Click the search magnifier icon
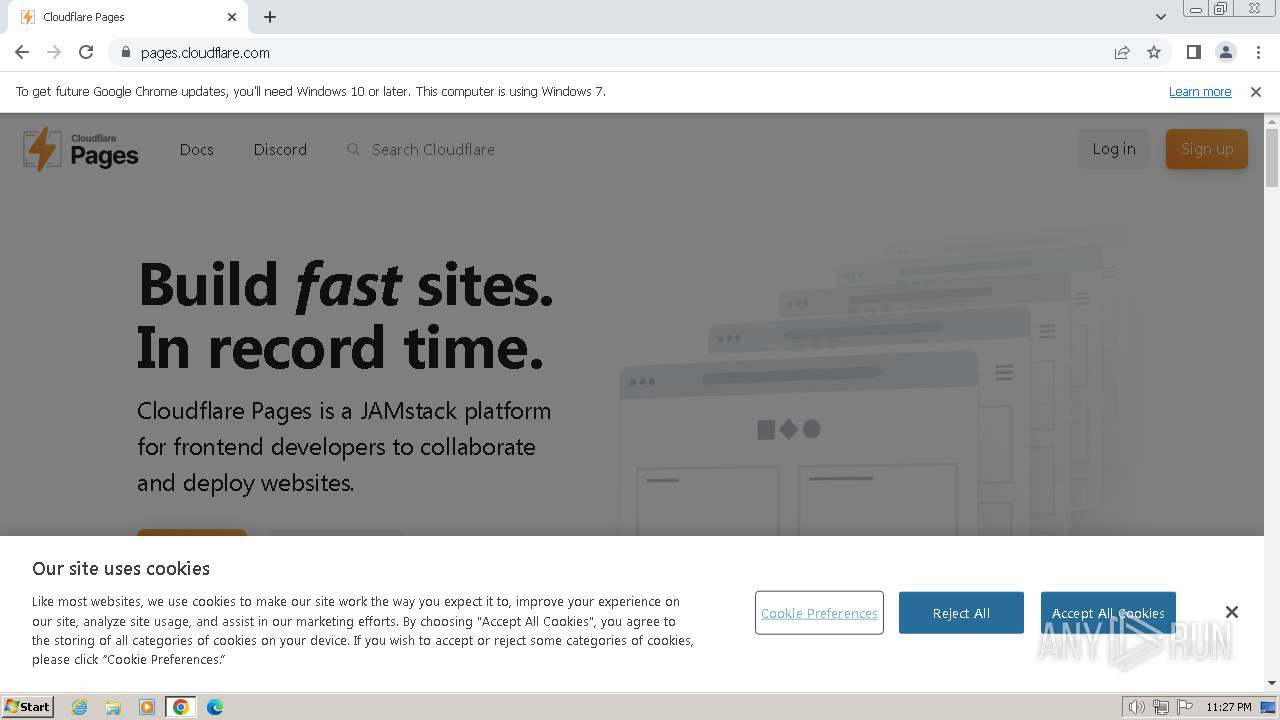1280x720 pixels. (x=353, y=149)
